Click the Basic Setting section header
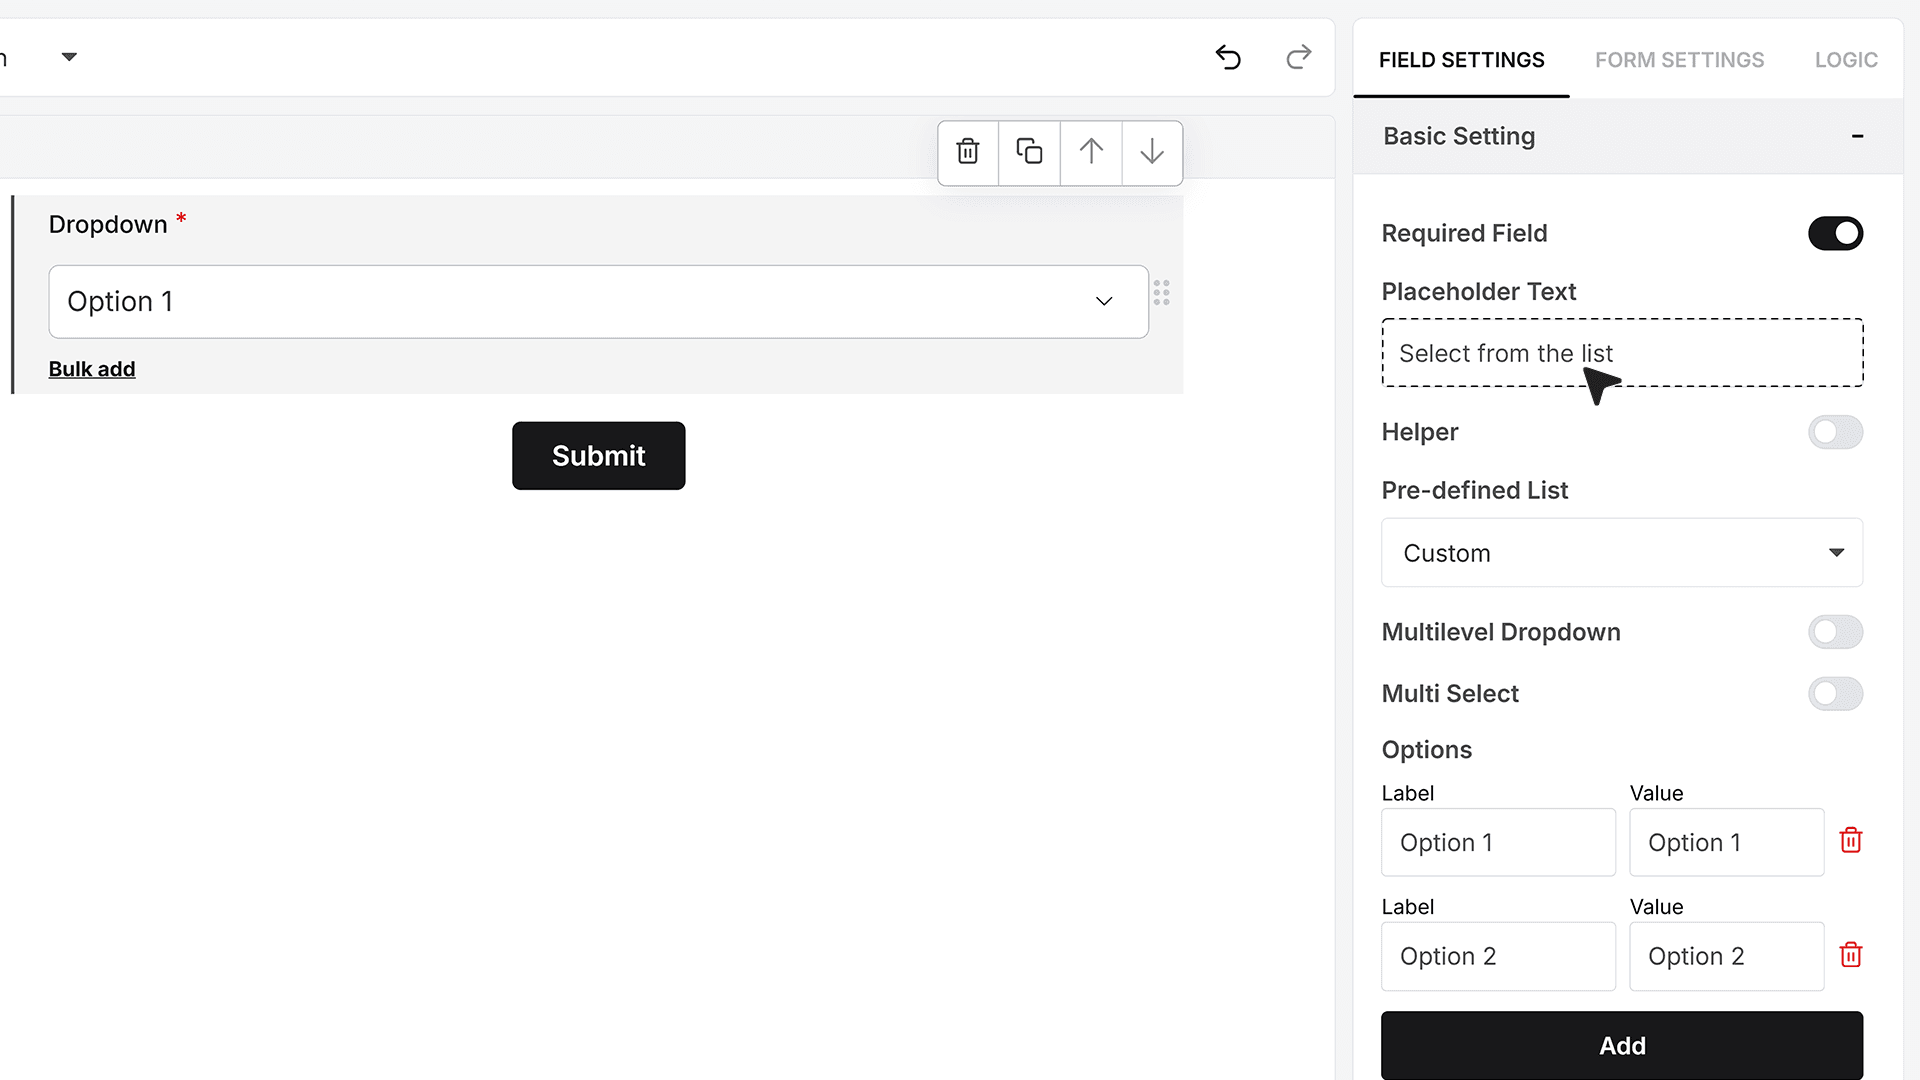The image size is (1920, 1080). click(x=1628, y=136)
